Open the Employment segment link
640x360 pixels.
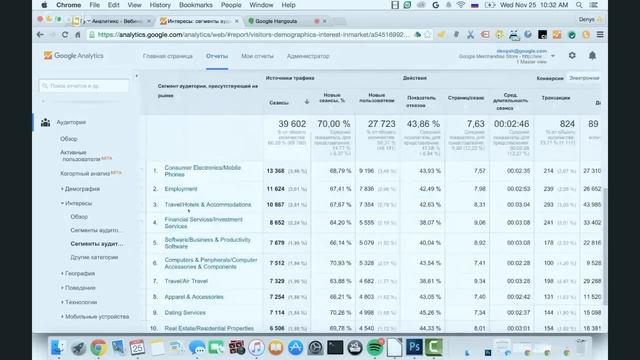click(181, 189)
